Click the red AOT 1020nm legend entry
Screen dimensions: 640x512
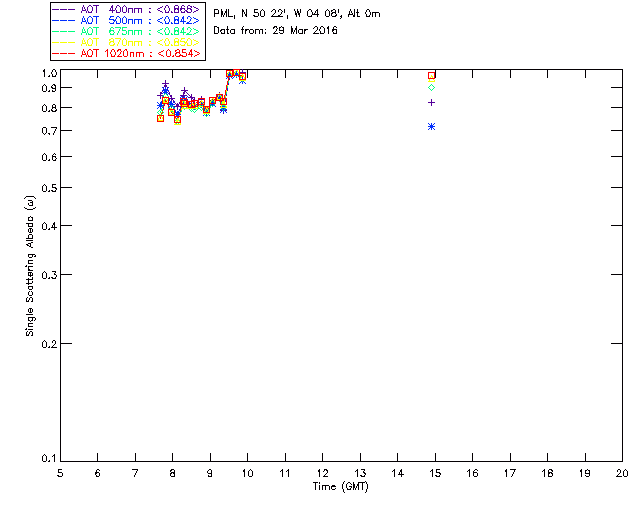[126, 53]
